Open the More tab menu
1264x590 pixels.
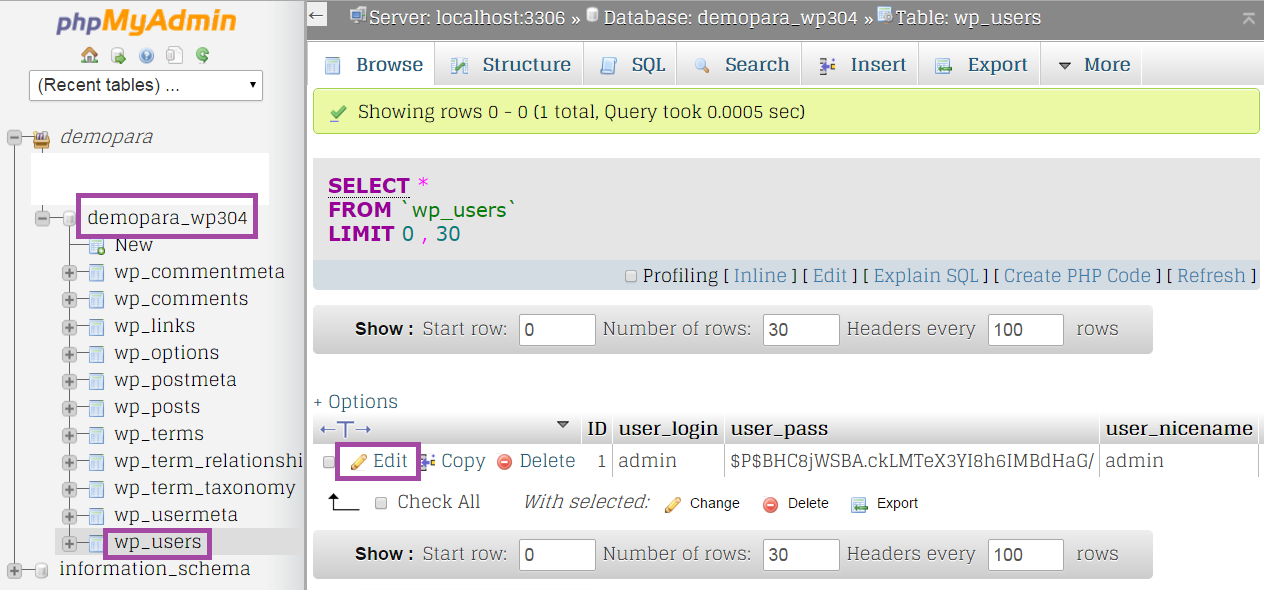point(1093,65)
